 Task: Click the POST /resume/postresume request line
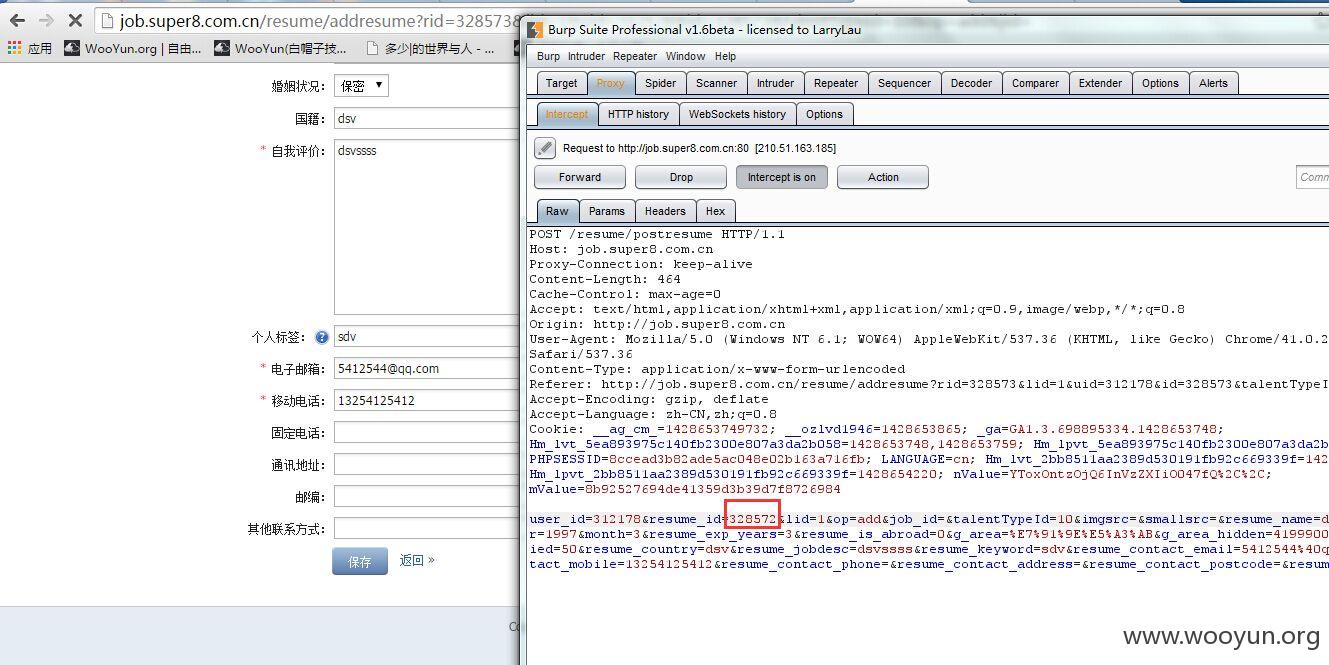(657, 235)
